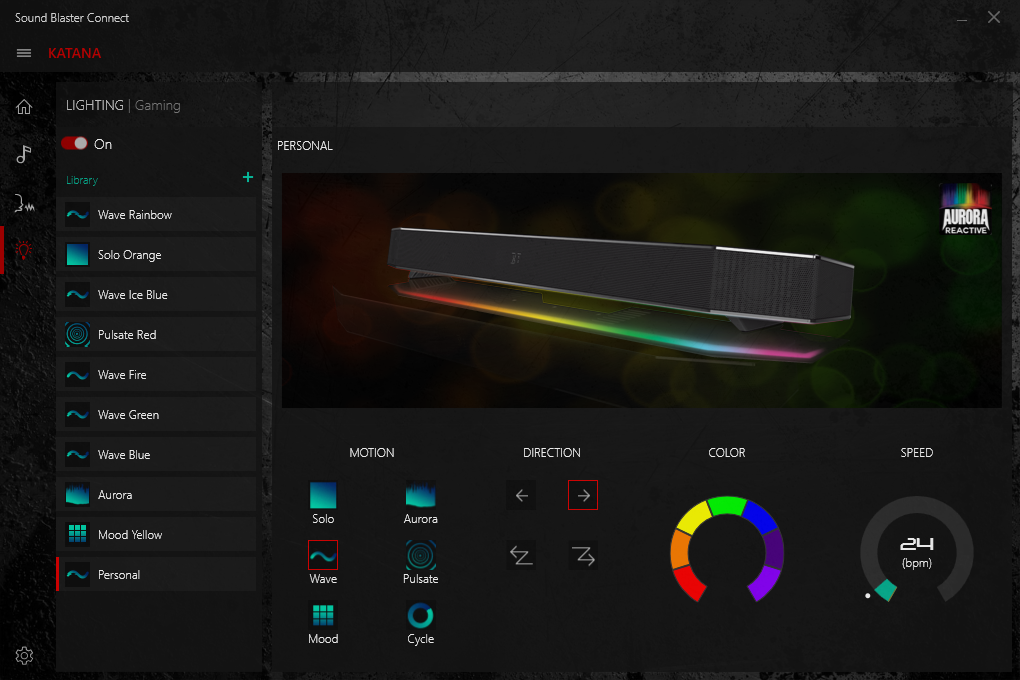
Task: Add a new lighting profile with plus
Action: [248, 177]
